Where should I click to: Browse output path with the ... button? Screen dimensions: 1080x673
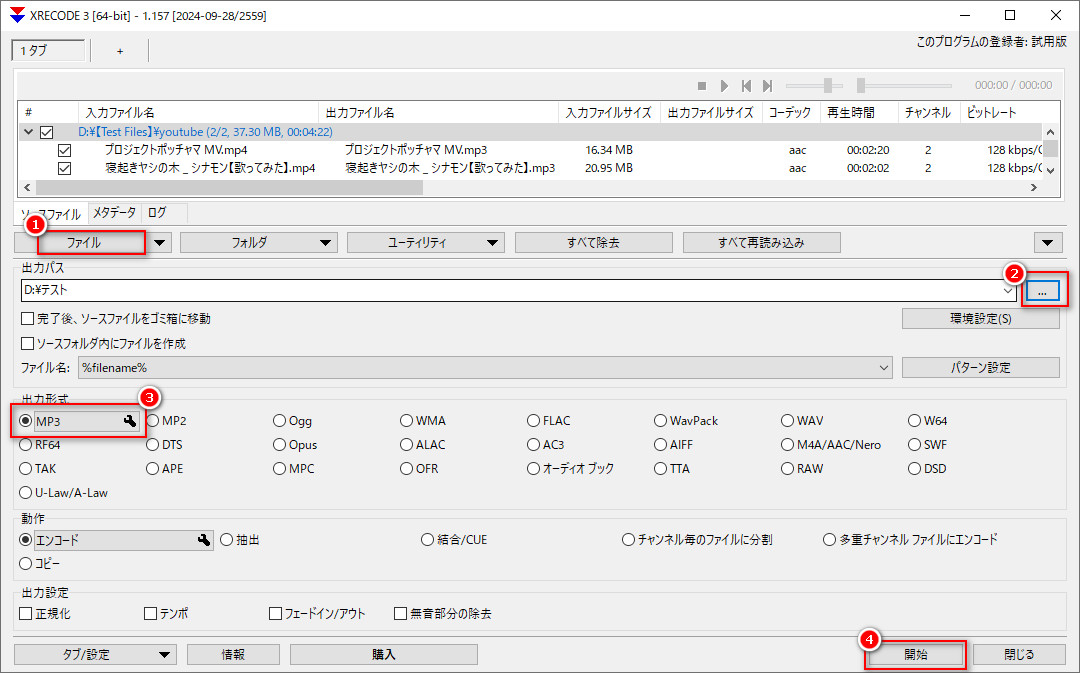point(1042,290)
